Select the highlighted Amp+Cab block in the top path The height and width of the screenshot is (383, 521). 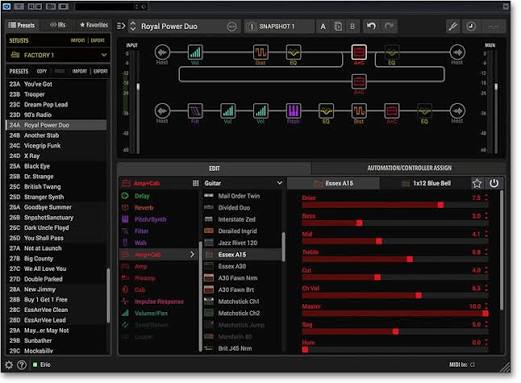[x=359, y=52]
